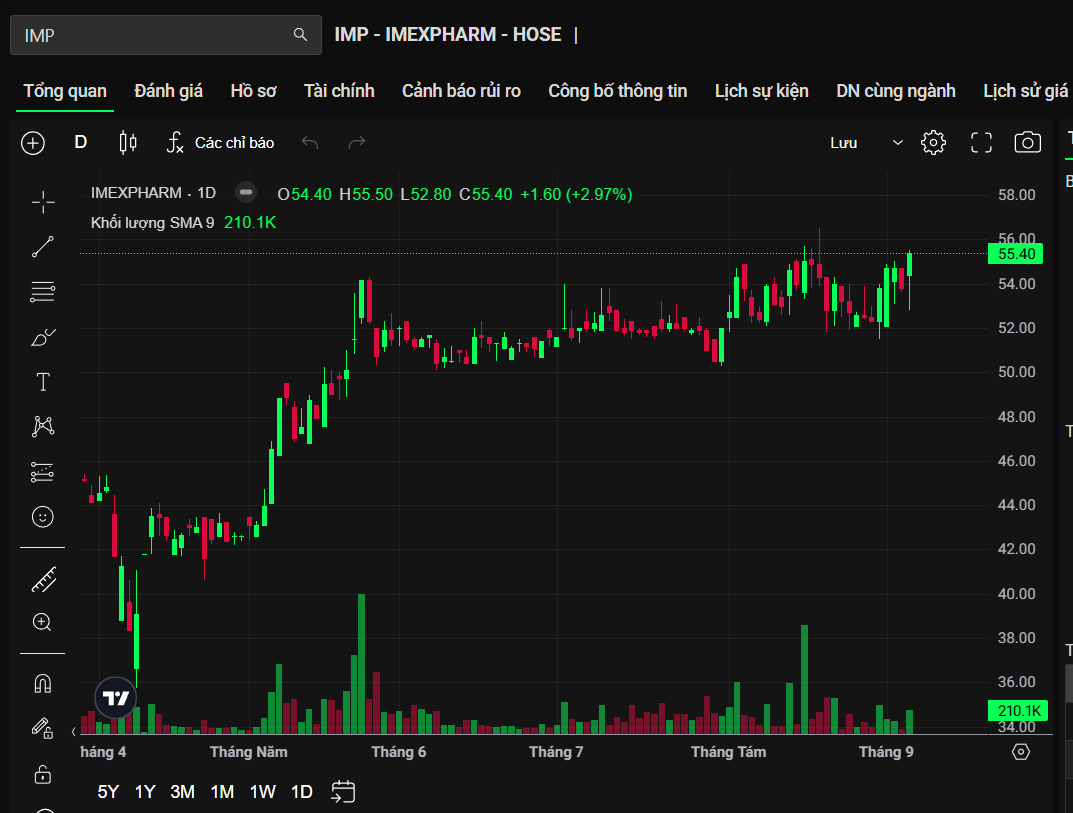This screenshot has width=1073, height=813.
Task: Take a chart snapshot with camera icon
Action: tap(1027, 142)
